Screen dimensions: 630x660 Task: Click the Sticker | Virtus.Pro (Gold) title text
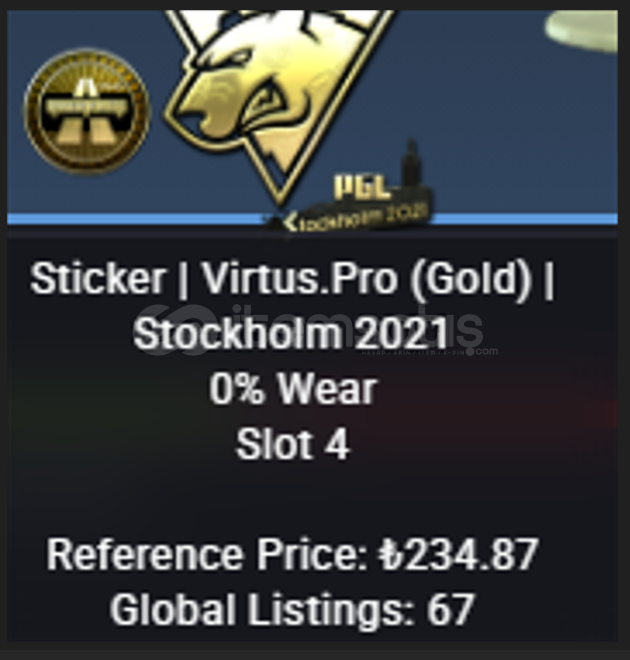[x=293, y=279]
